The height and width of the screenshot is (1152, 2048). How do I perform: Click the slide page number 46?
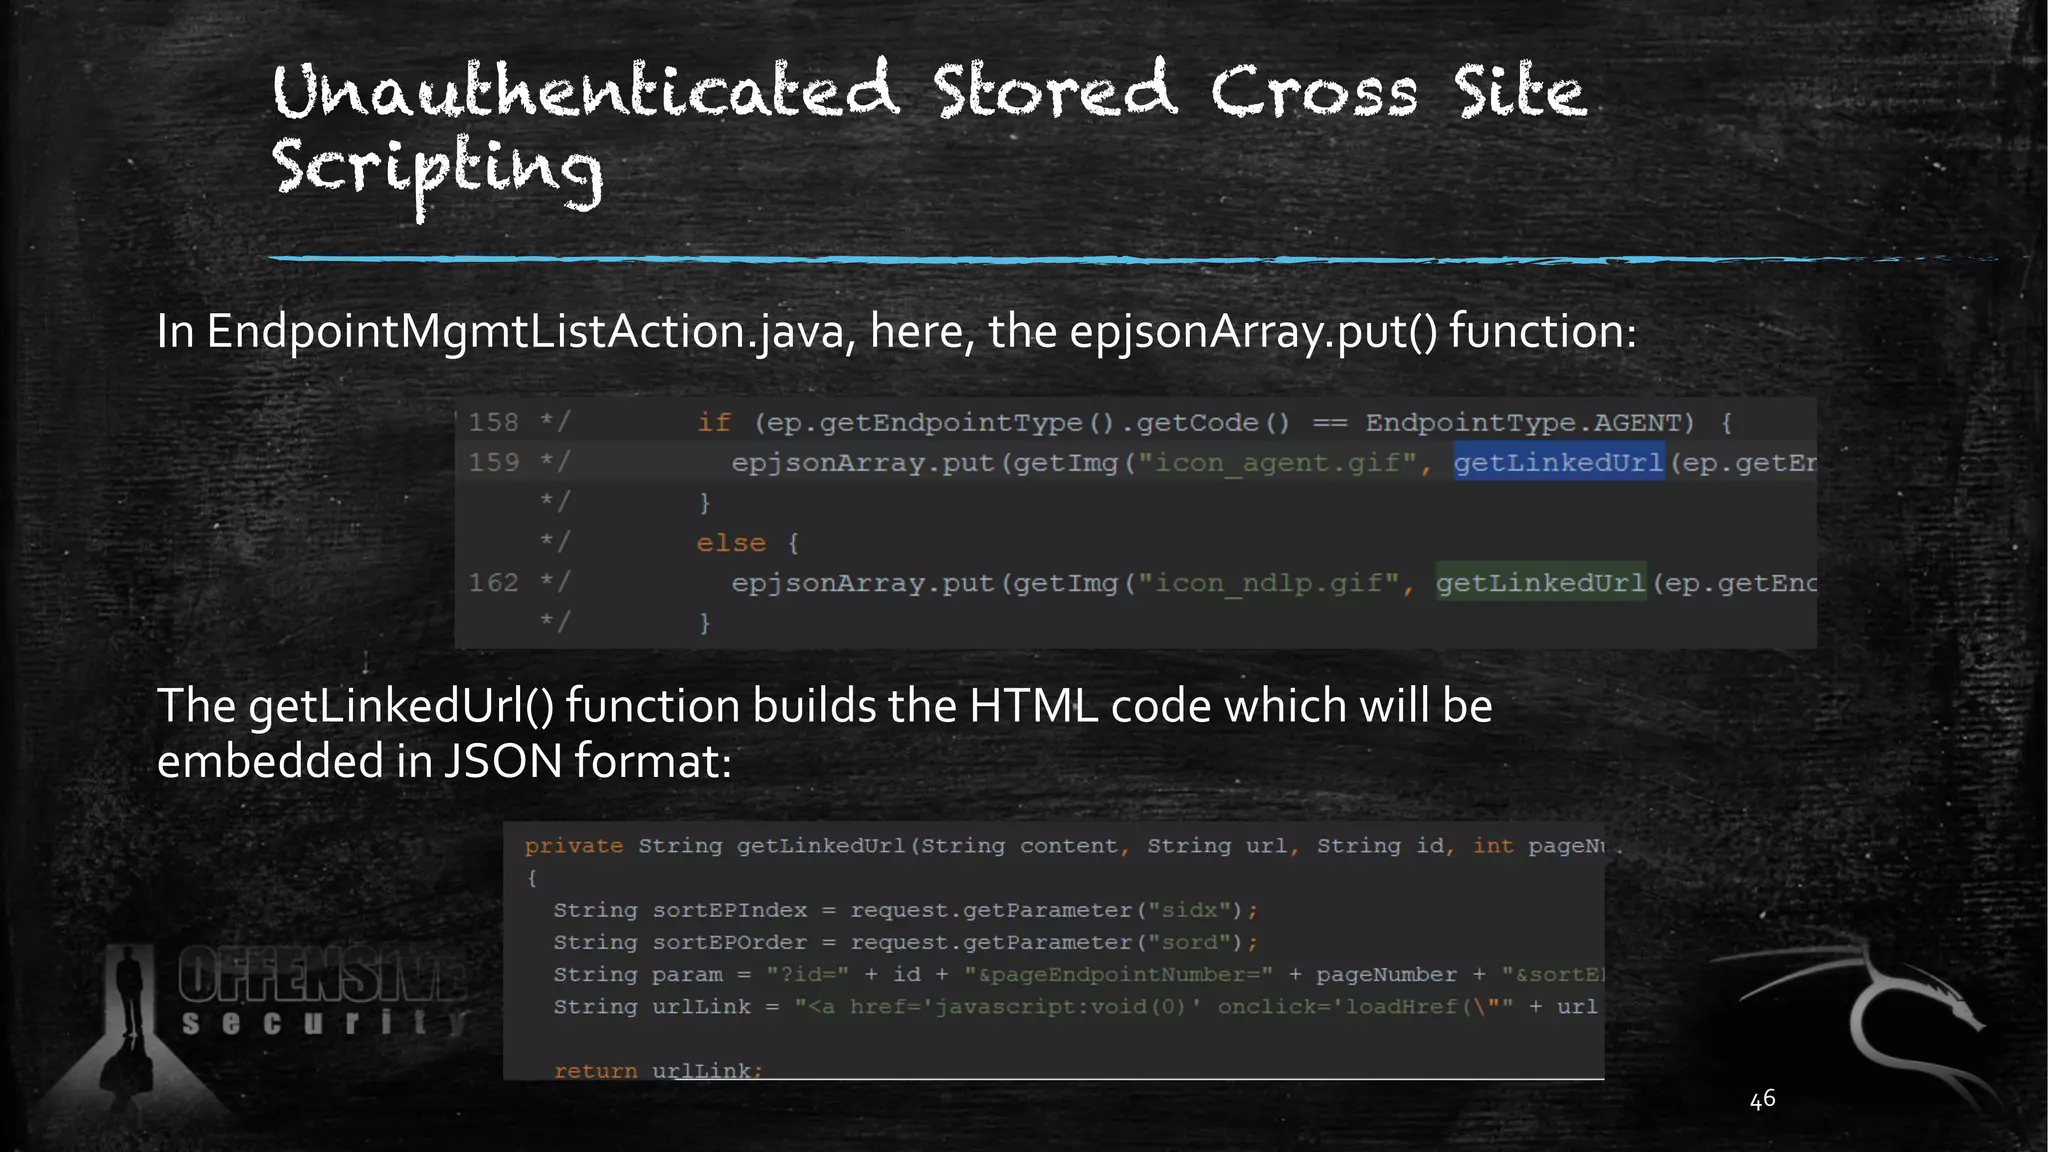point(1762,1099)
